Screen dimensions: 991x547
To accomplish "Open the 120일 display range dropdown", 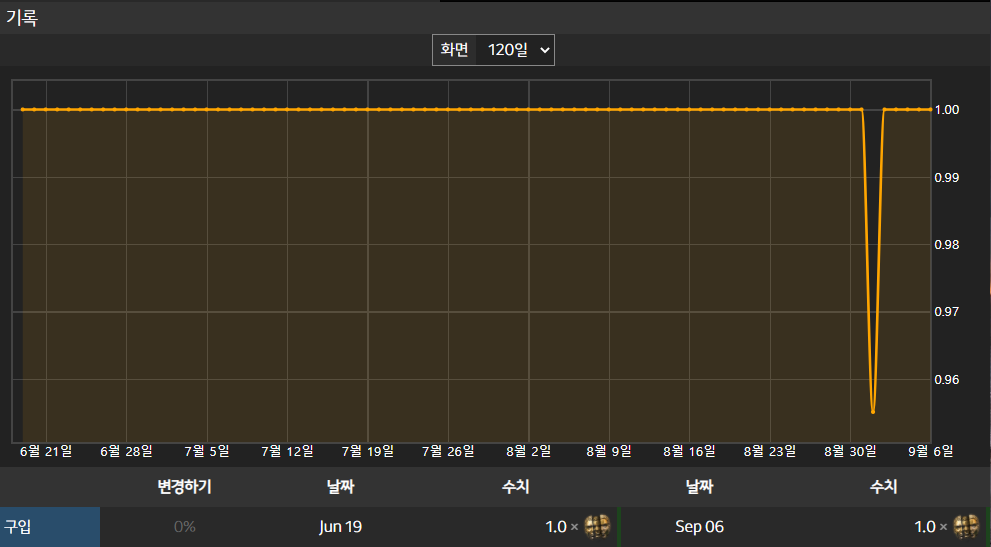I will click(515, 50).
